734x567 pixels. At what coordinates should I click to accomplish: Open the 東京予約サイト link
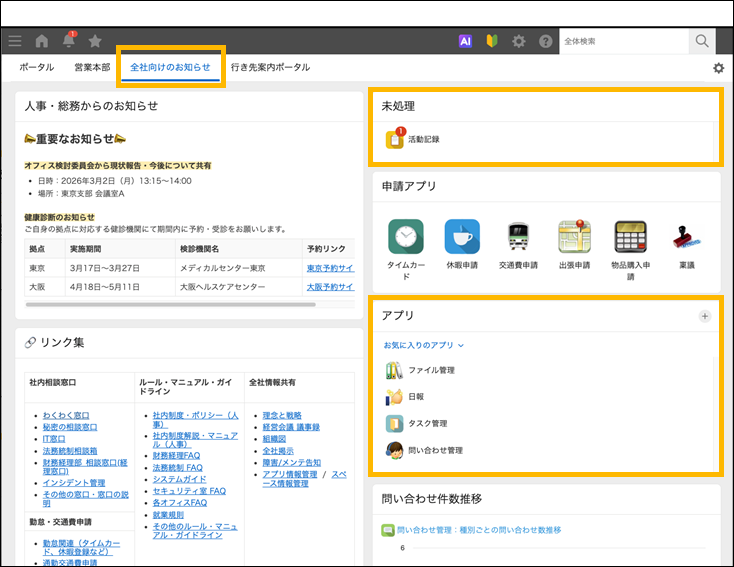(329, 268)
